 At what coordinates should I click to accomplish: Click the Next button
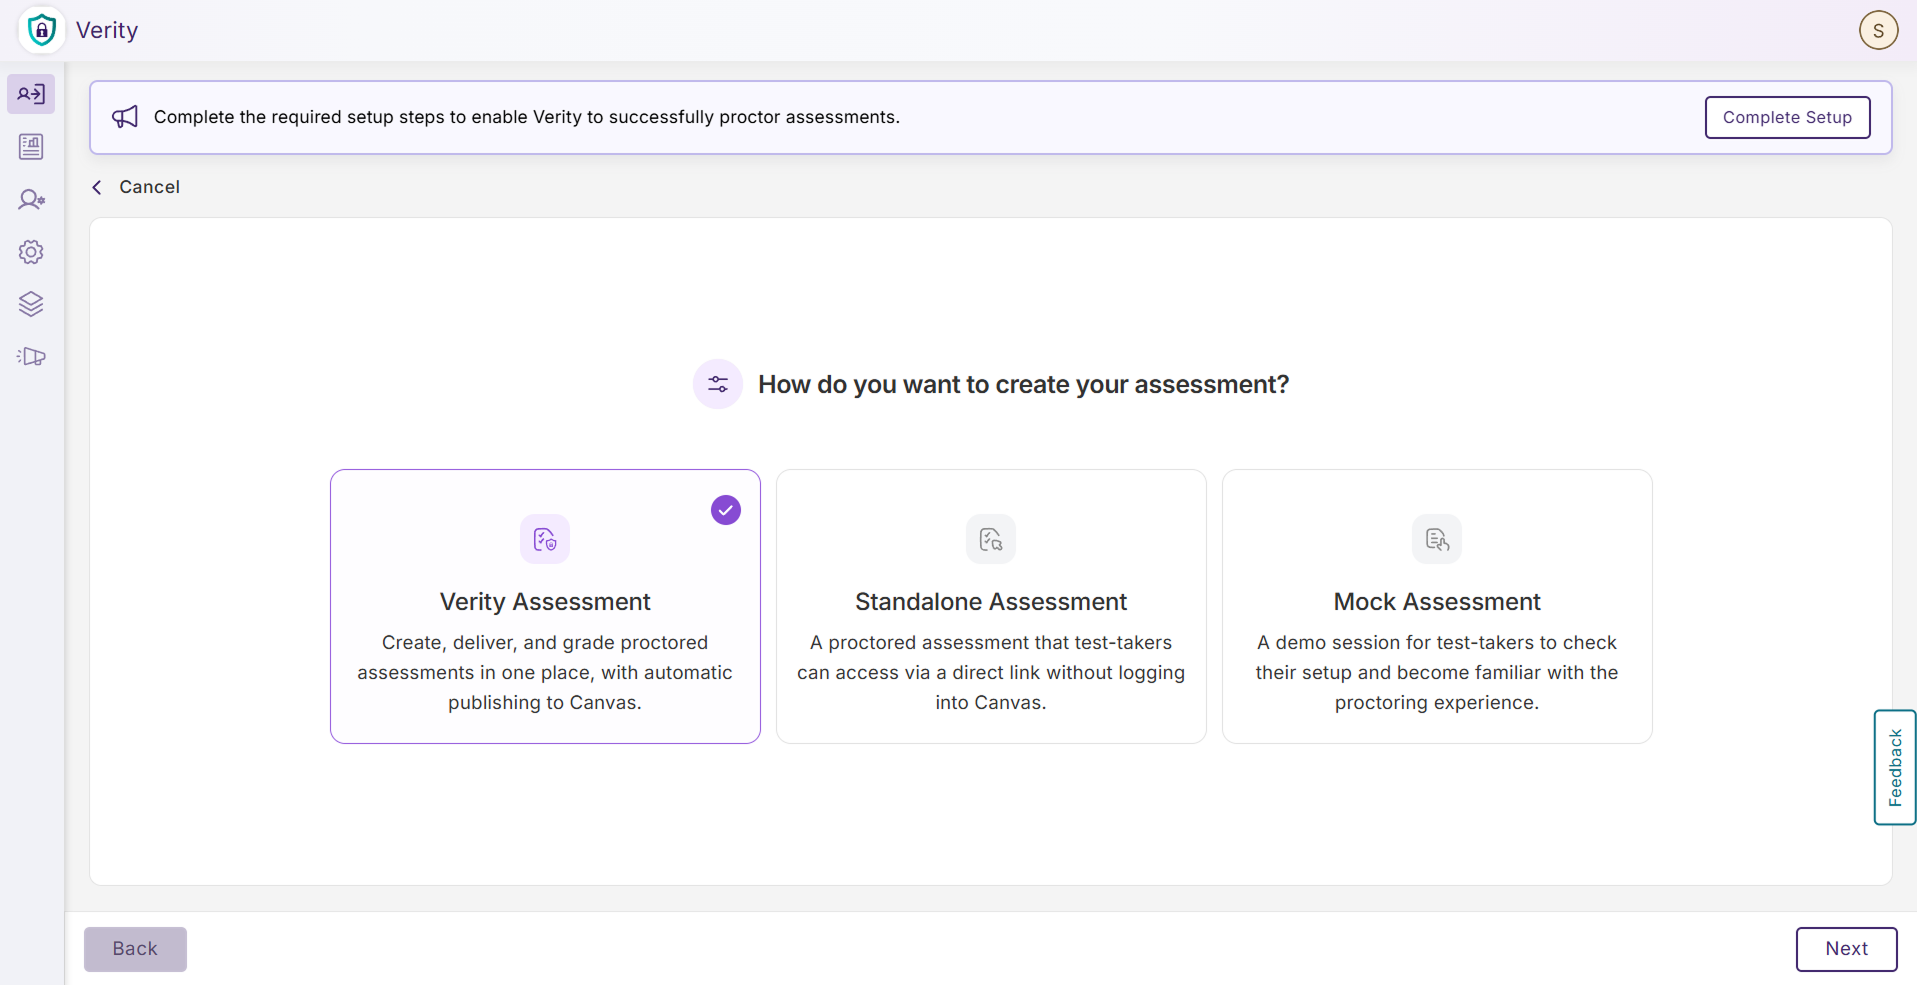(x=1846, y=949)
